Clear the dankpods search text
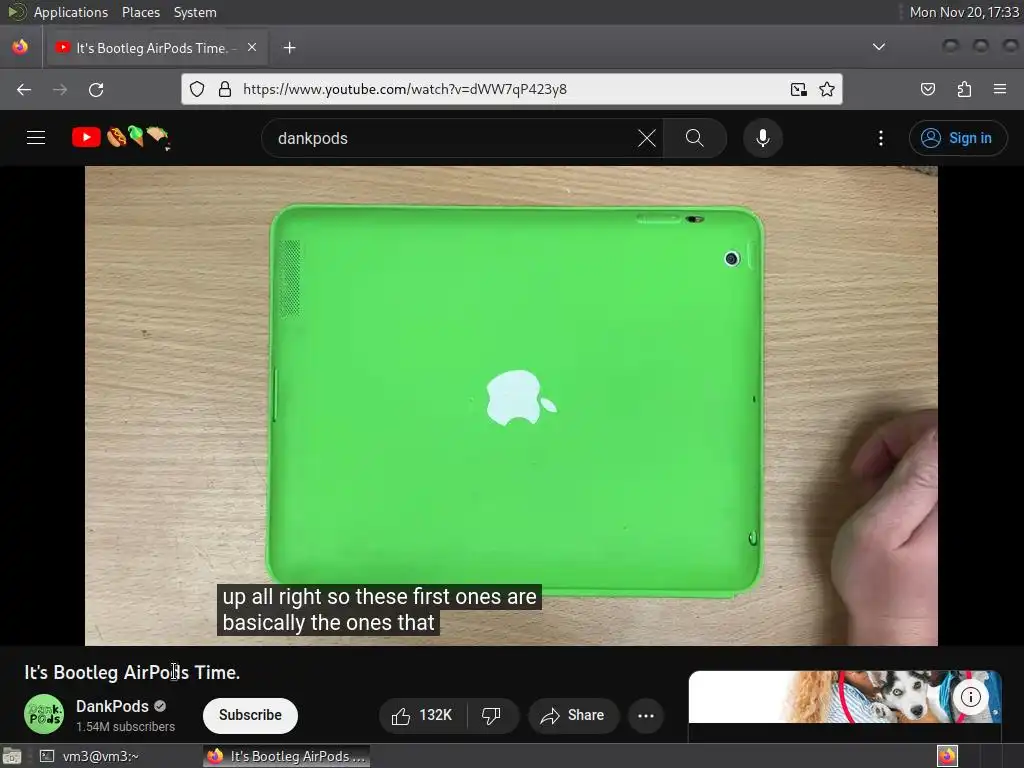This screenshot has width=1024, height=768. [x=647, y=138]
